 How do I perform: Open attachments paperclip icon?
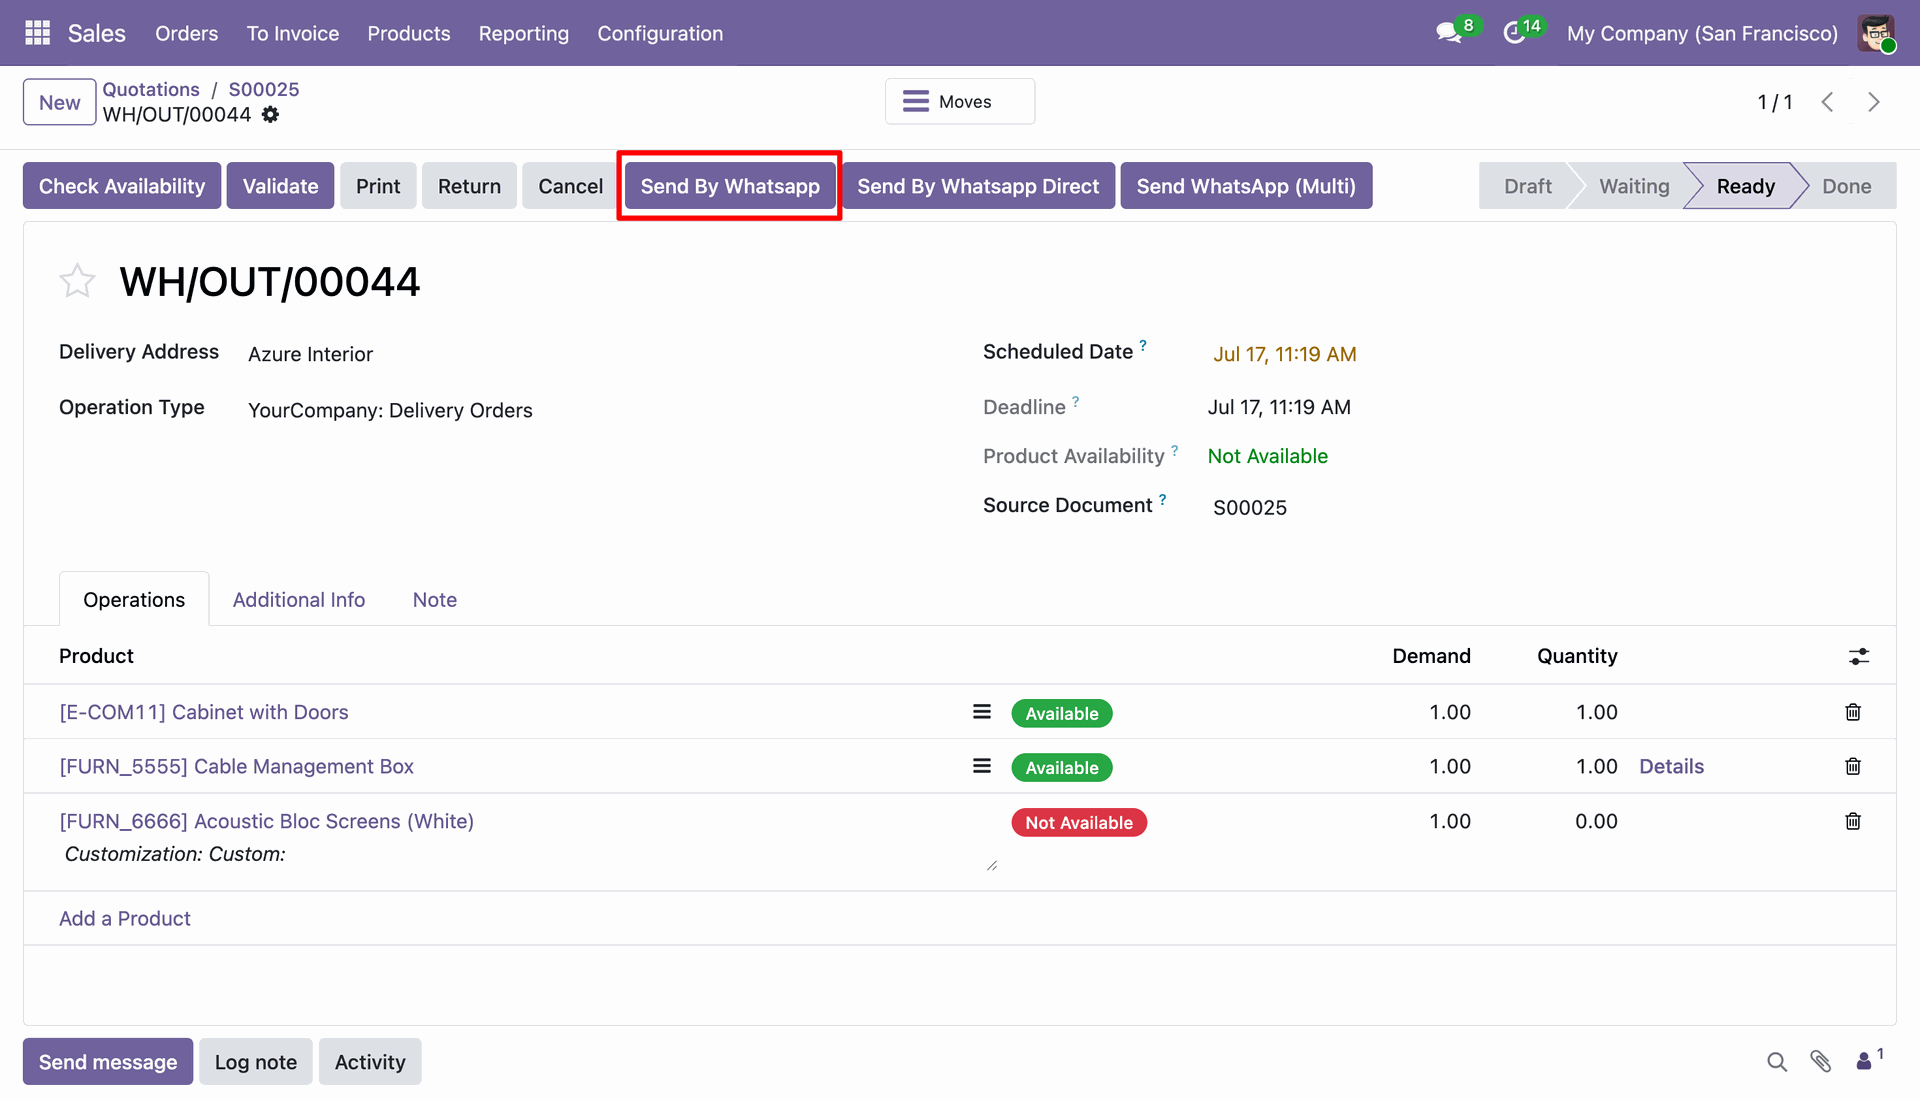[1821, 1062]
